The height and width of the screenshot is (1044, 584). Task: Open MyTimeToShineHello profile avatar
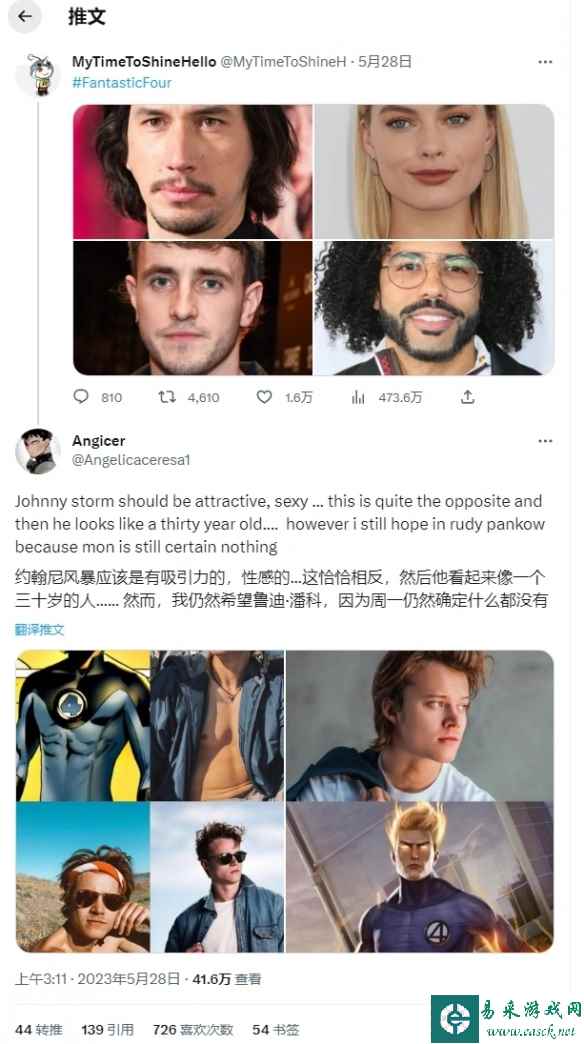point(38,74)
